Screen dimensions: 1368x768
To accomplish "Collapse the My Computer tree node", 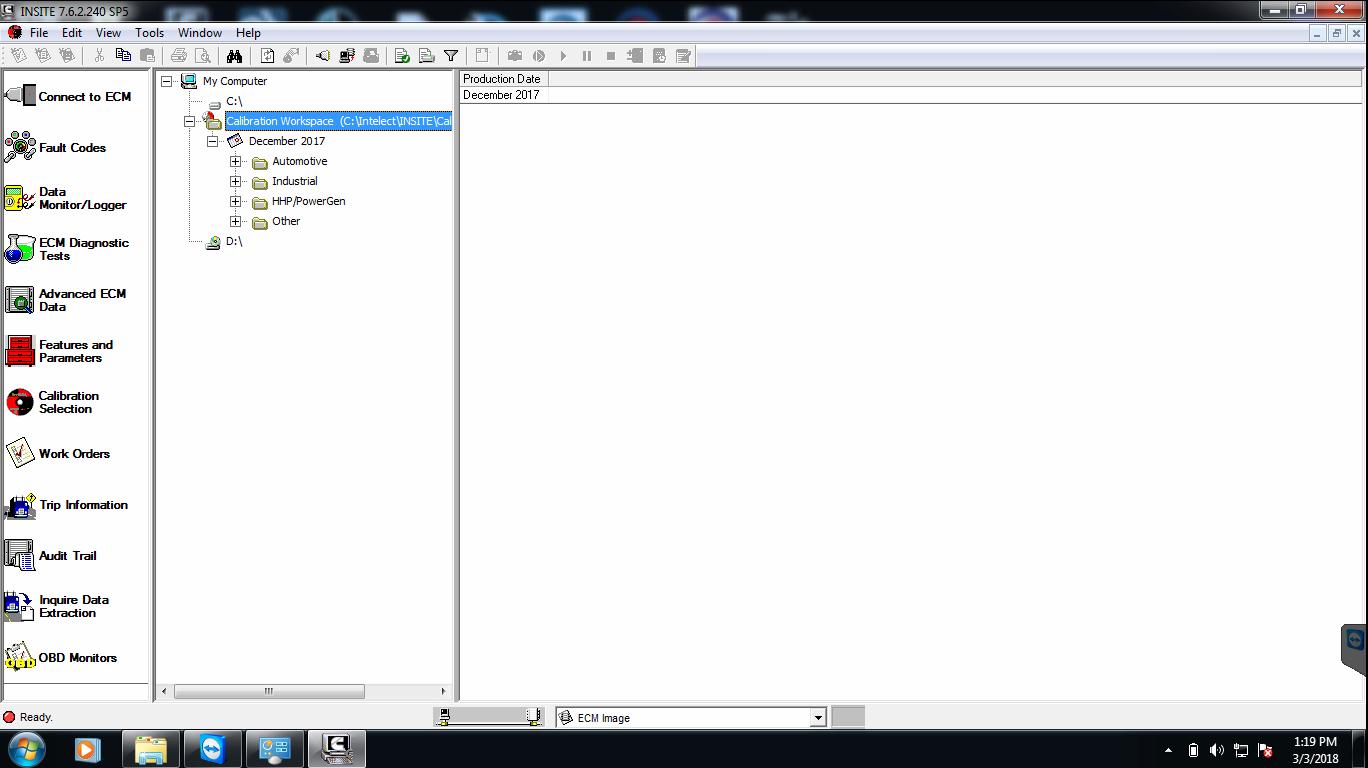I will [167, 81].
